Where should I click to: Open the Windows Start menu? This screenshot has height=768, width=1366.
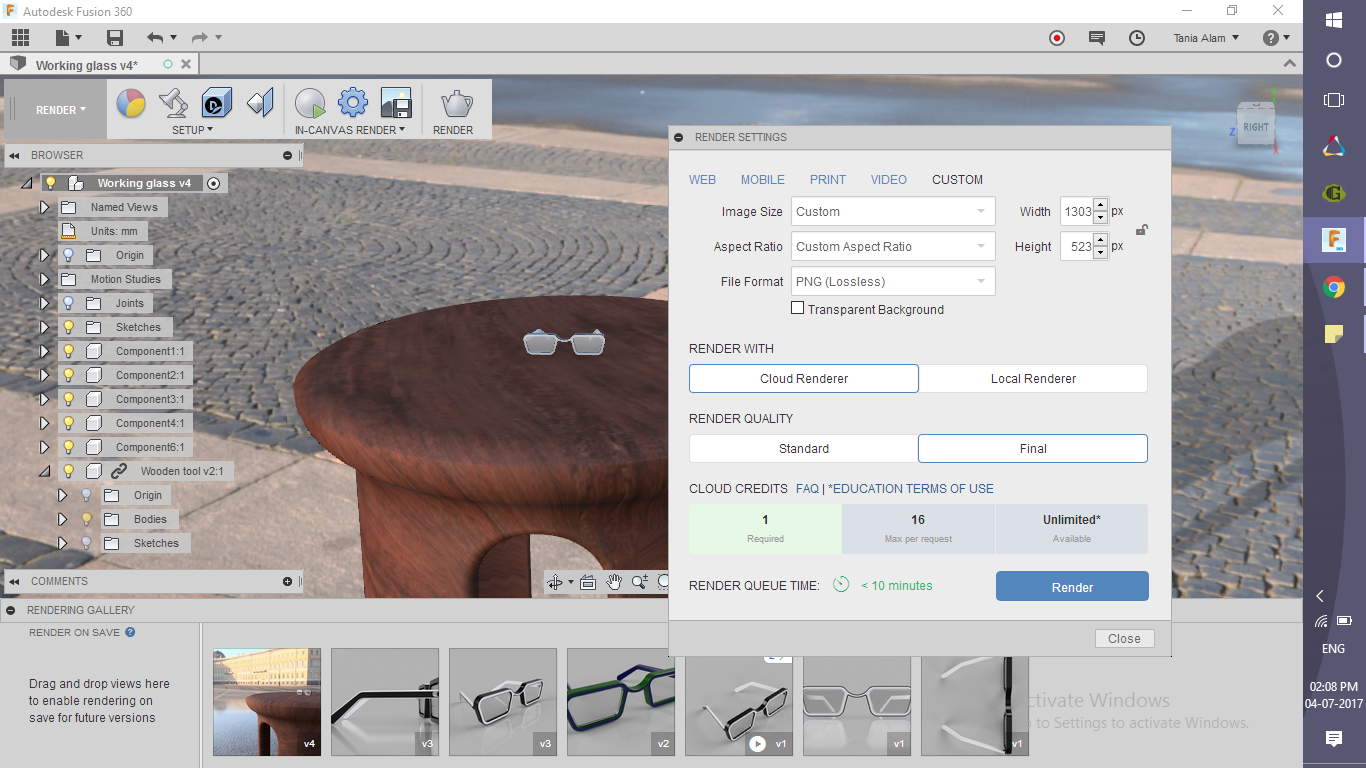(1334, 19)
